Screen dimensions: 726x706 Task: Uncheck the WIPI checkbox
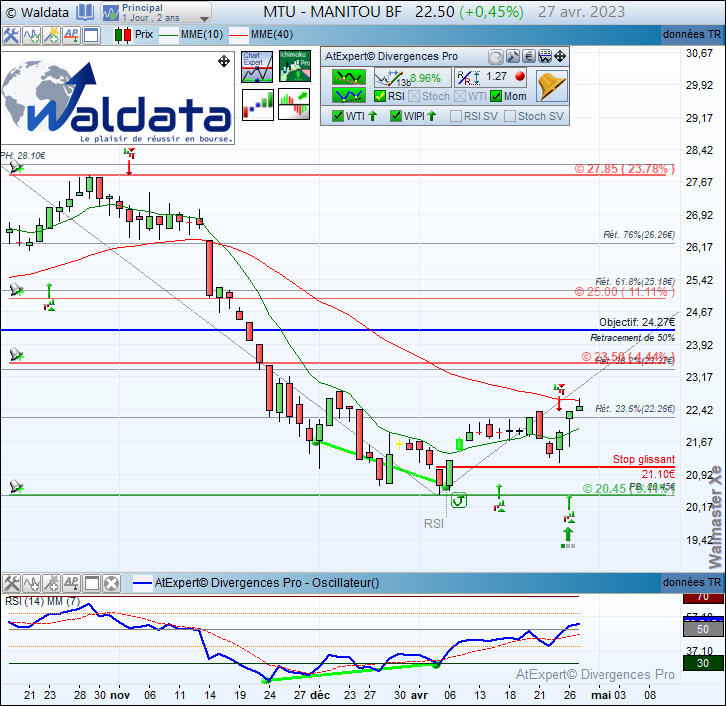396,116
